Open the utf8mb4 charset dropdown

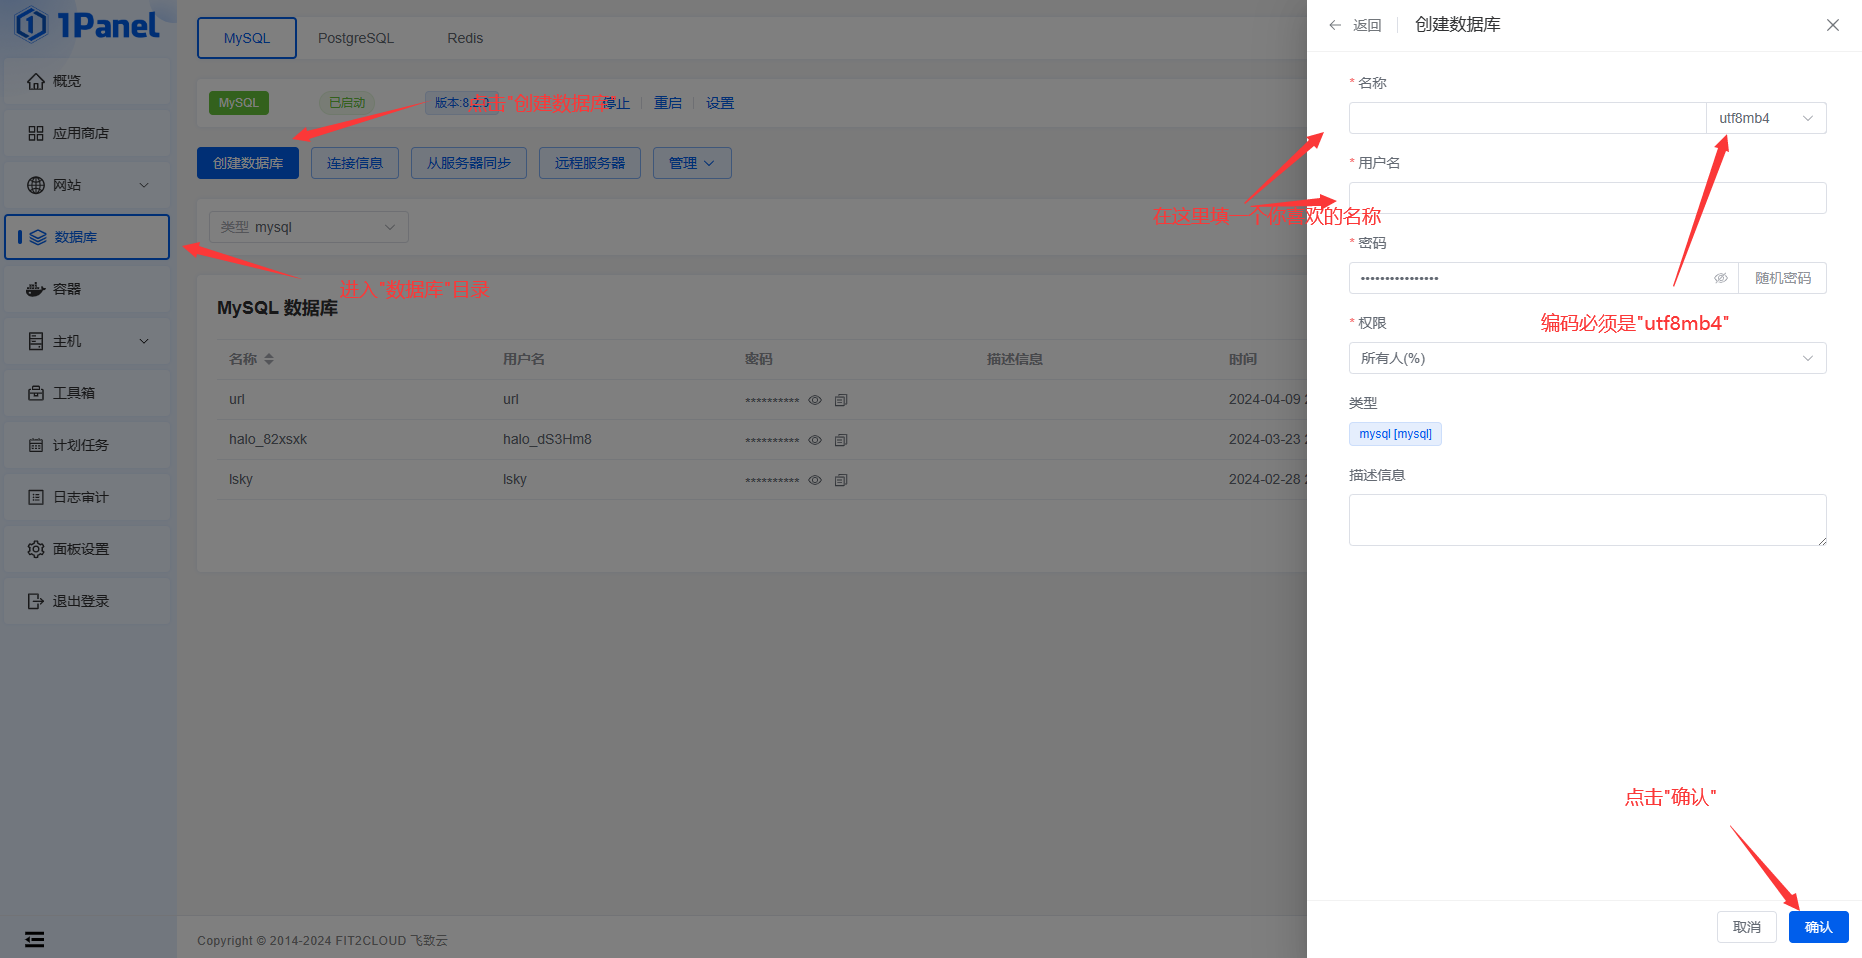tap(1765, 118)
